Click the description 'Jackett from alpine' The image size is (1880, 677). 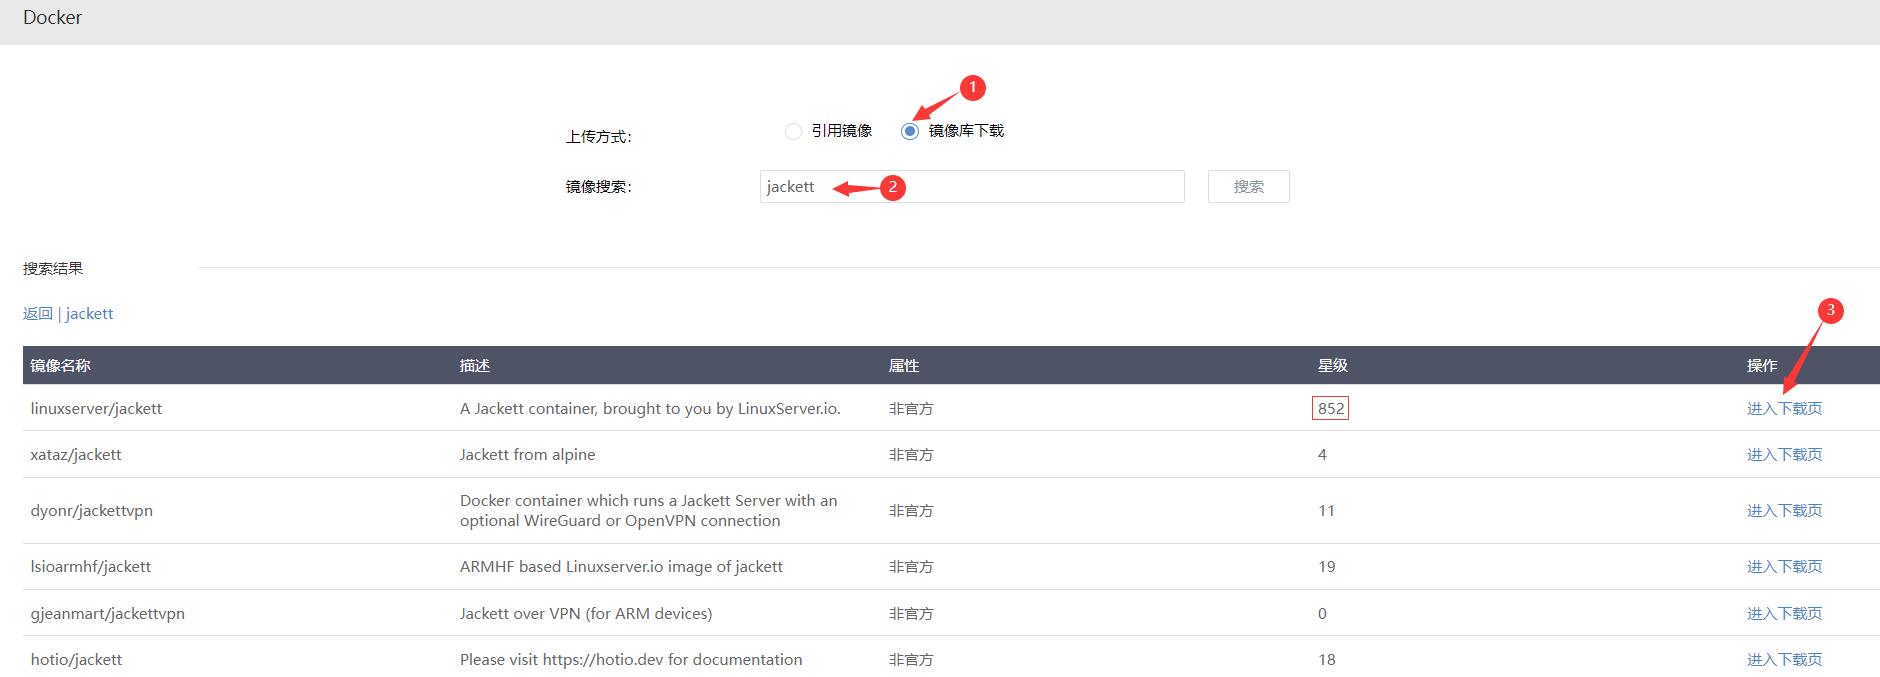click(x=528, y=455)
